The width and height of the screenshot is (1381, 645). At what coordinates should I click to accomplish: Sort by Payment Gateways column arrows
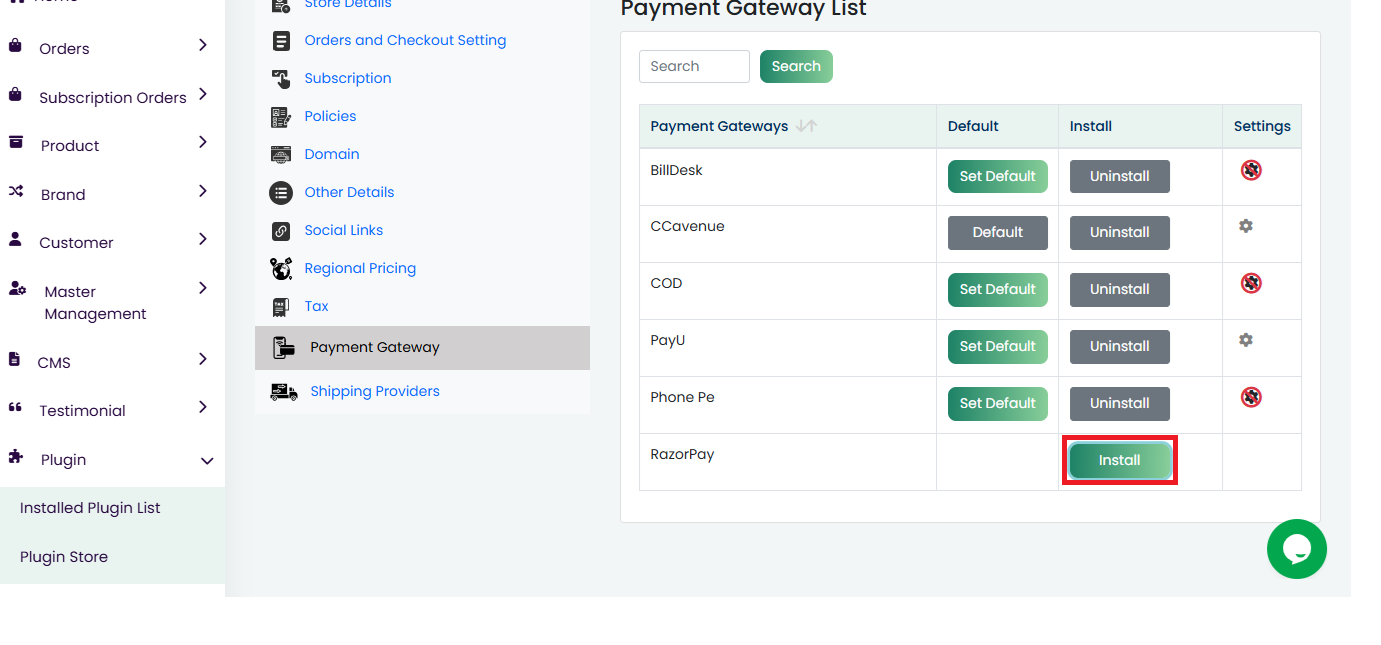coord(806,126)
